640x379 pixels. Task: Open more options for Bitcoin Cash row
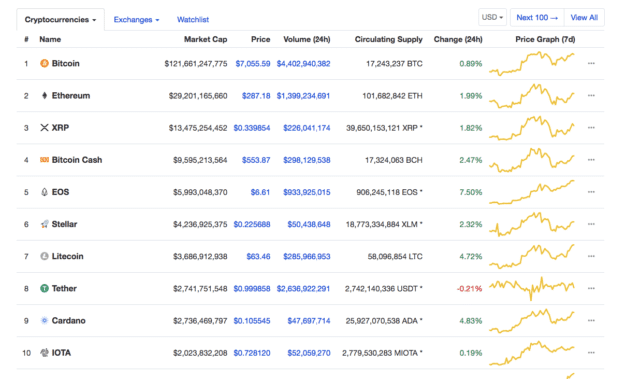pyautogui.click(x=591, y=160)
